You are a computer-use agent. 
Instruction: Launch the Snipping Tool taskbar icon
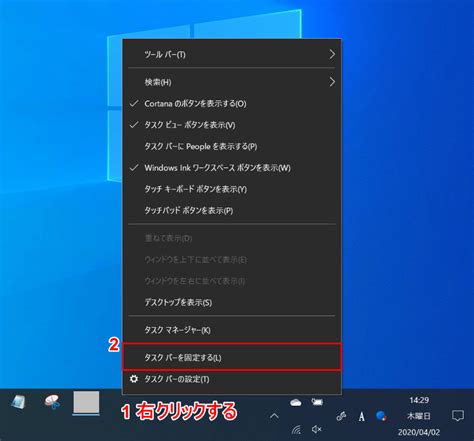pyautogui.click(x=52, y=402)
